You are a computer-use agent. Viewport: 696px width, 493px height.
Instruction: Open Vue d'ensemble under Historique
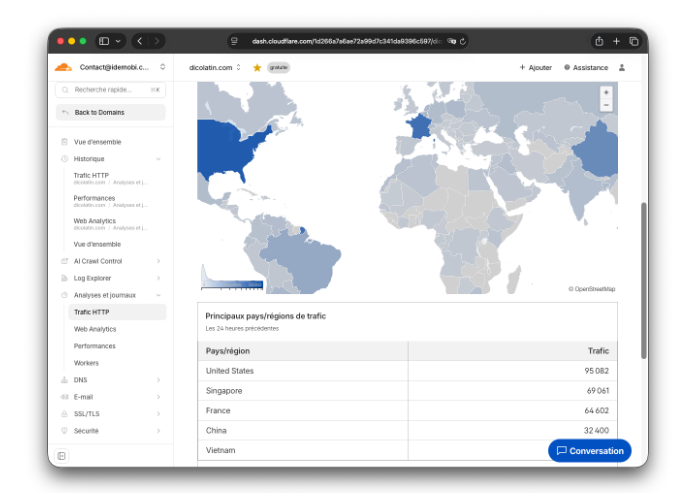tap(97, 245)
